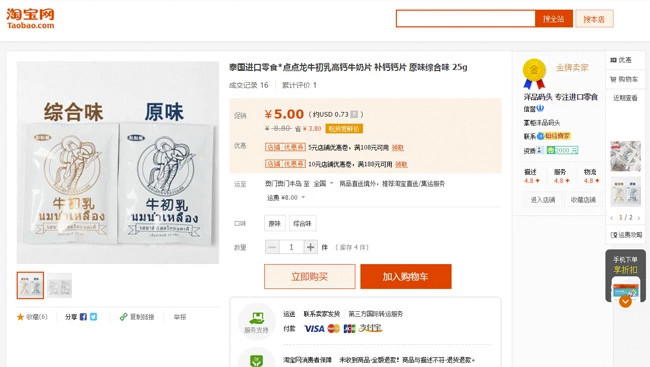Click the favorite star icon
Image resolution: width=650 pixels, height=367 pixels.
20,317
